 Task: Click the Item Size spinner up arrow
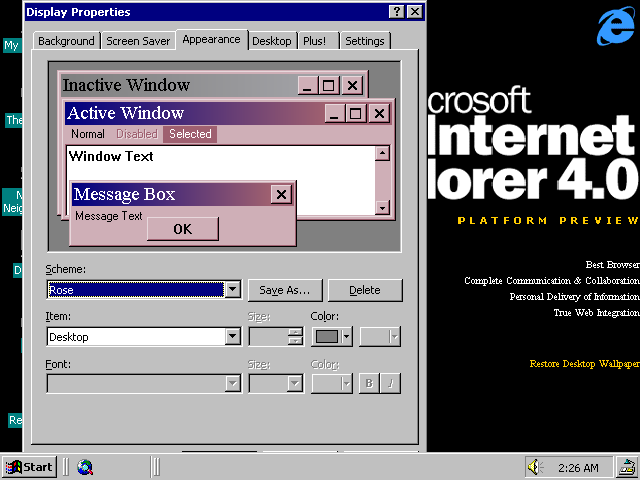point(296,332)
